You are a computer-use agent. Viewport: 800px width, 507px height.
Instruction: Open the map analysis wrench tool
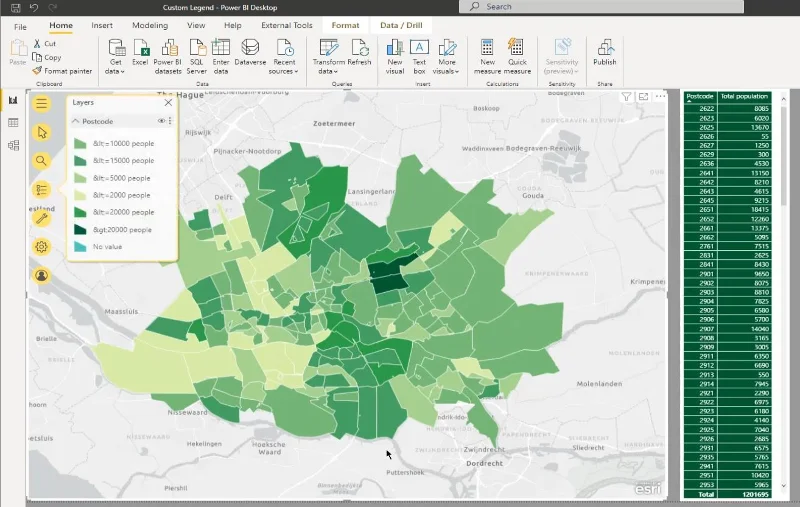pos(41,219)
